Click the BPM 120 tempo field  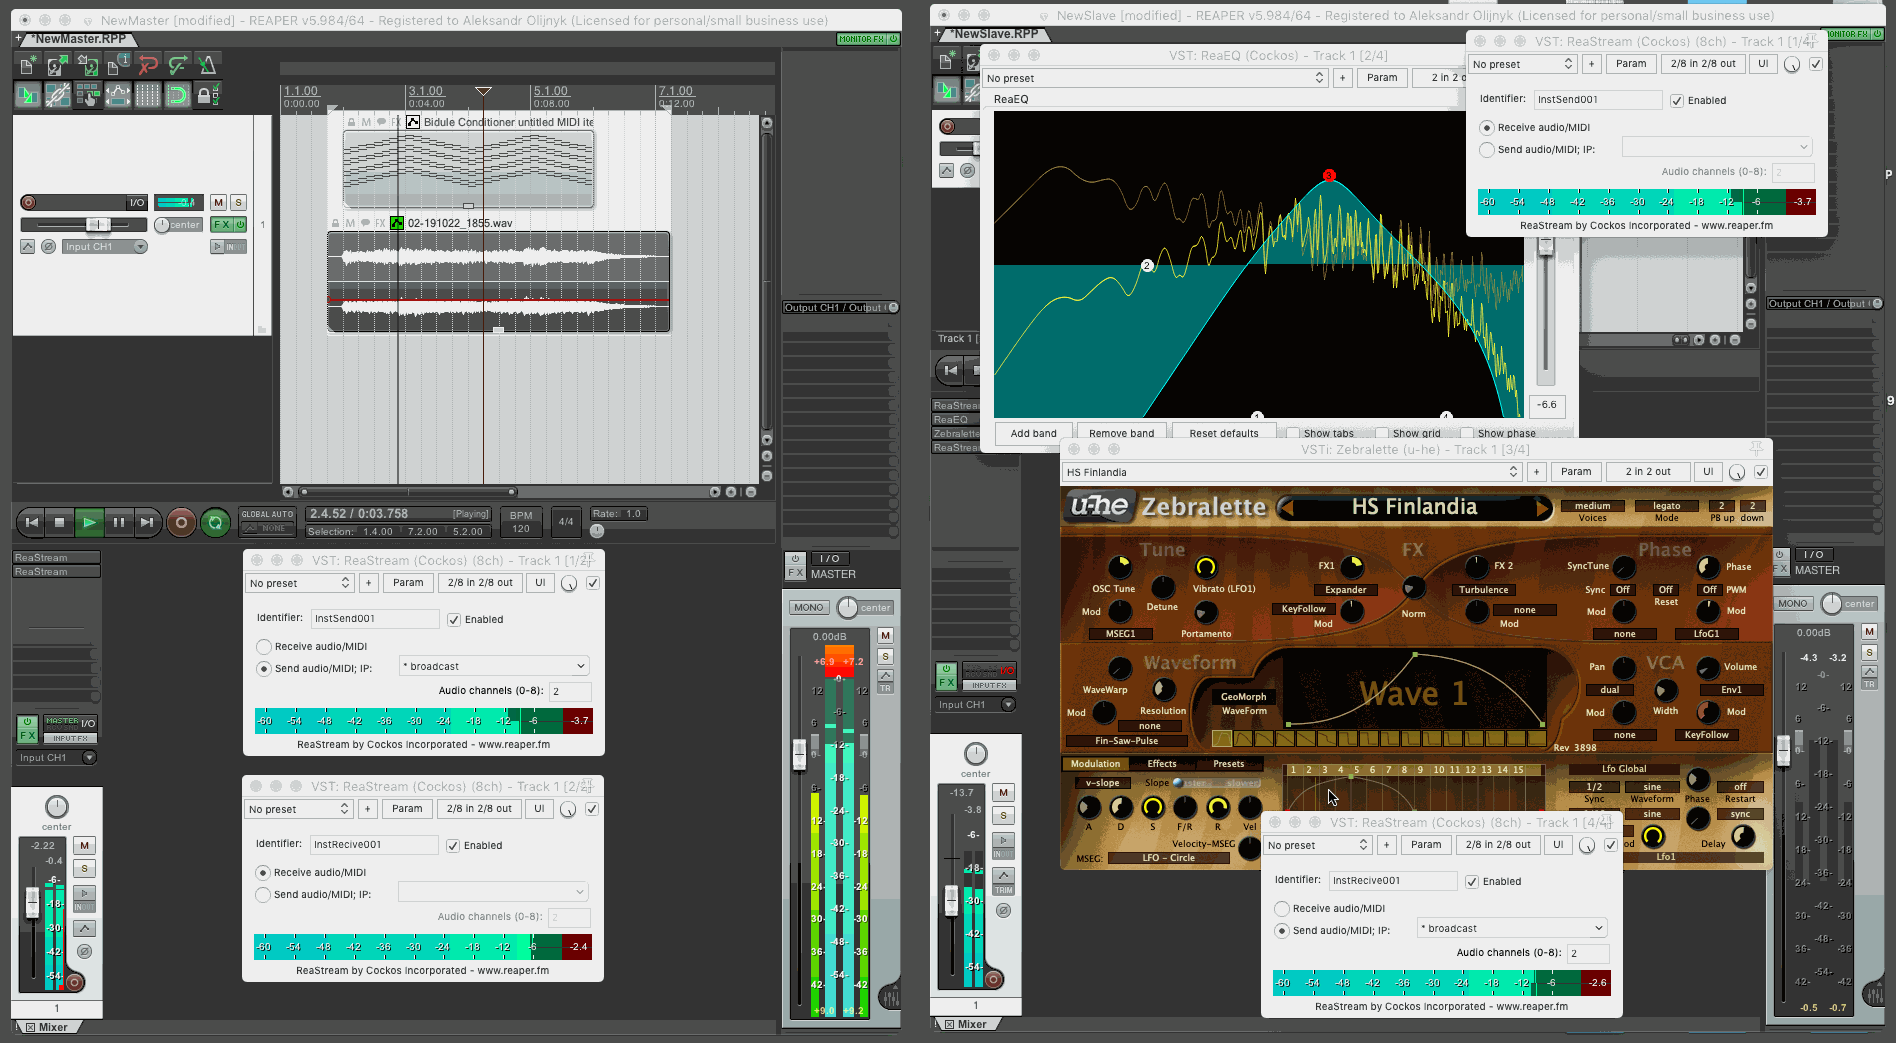(521, 522)
